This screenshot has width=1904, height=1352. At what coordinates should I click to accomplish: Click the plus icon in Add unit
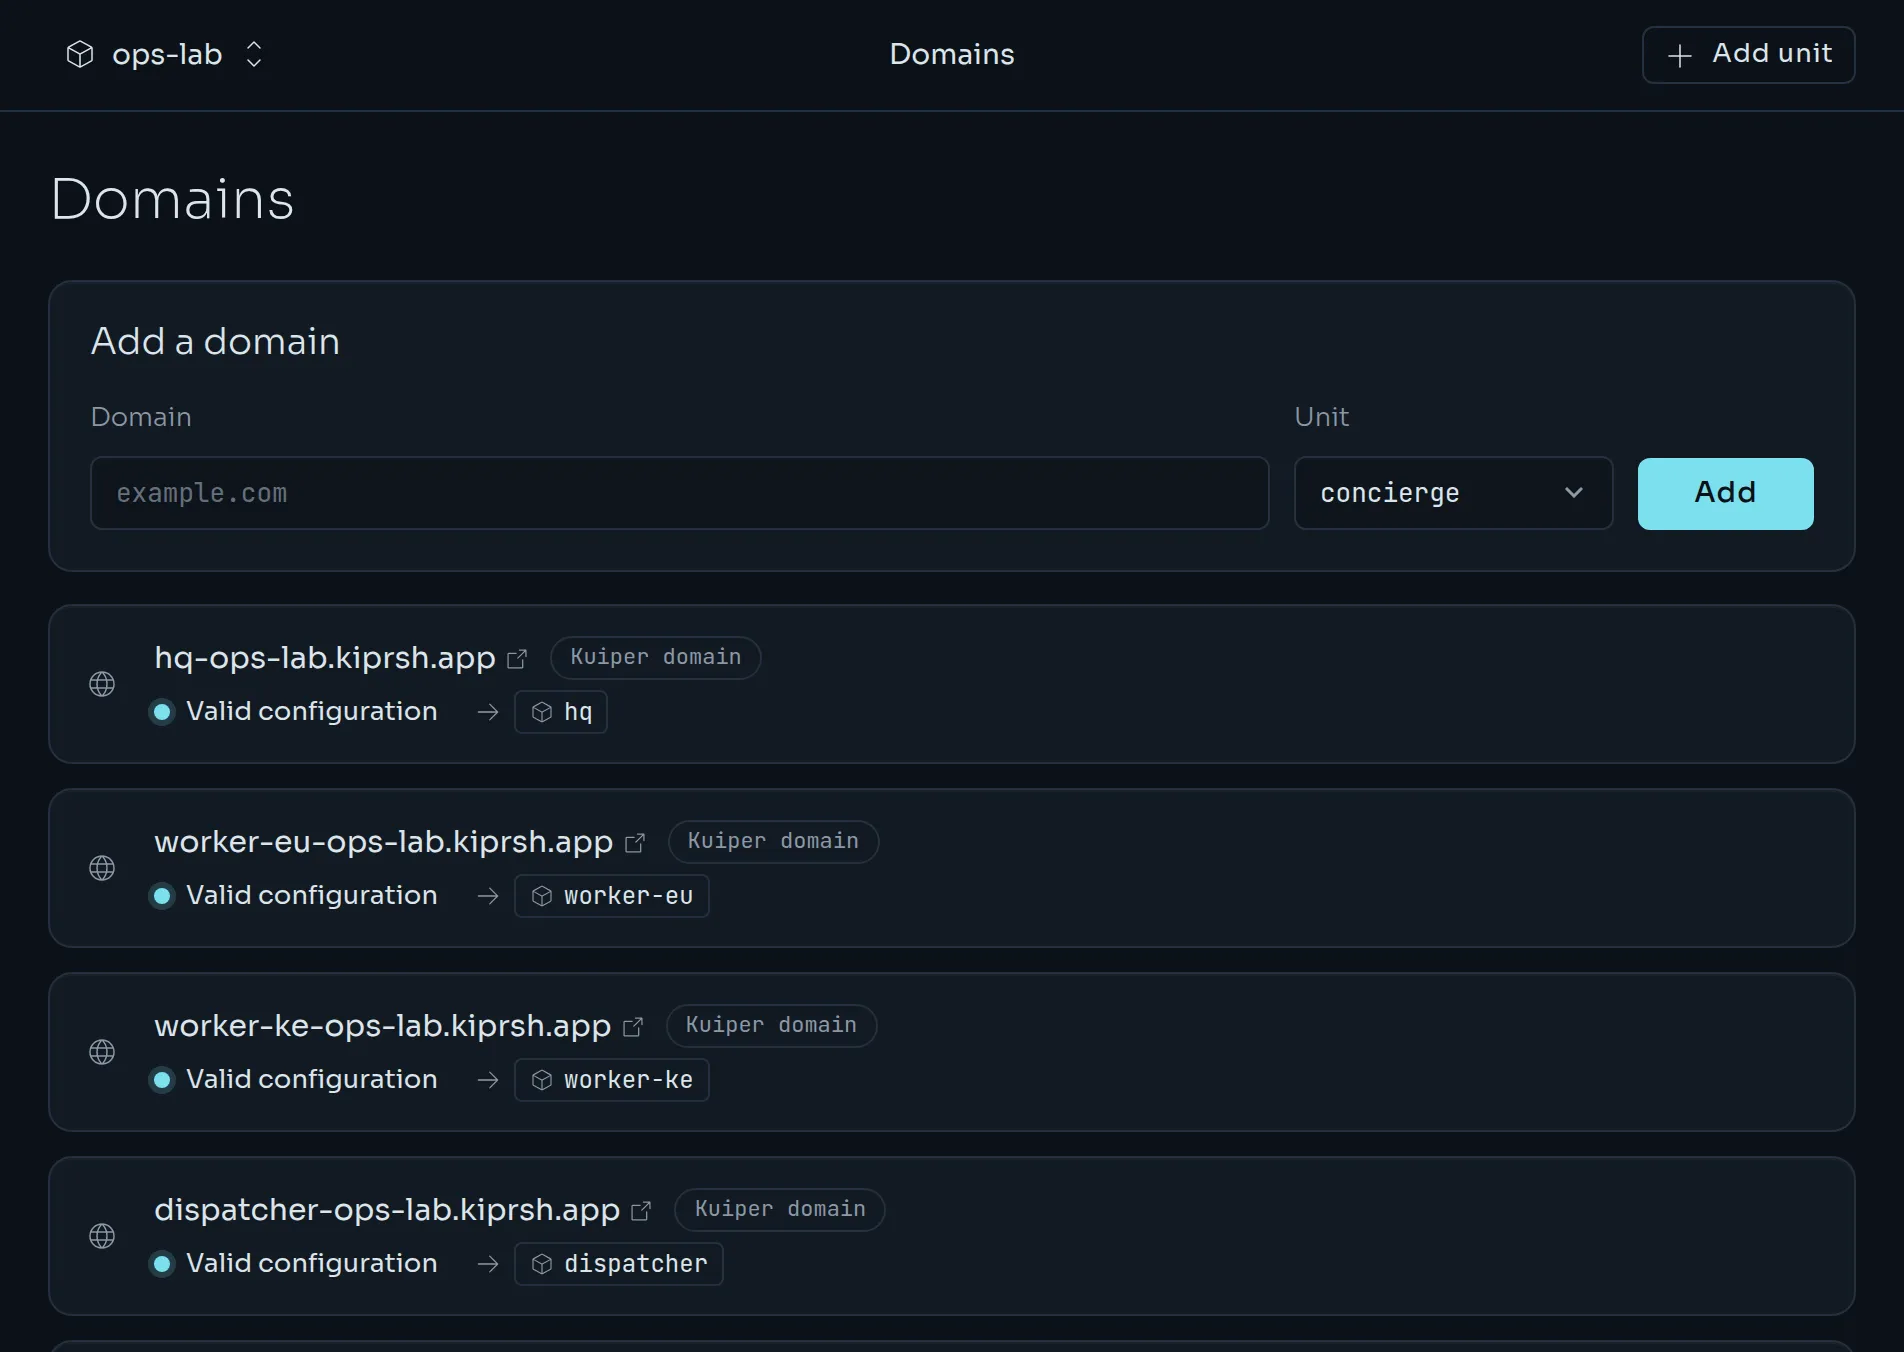click(1680, 55)
